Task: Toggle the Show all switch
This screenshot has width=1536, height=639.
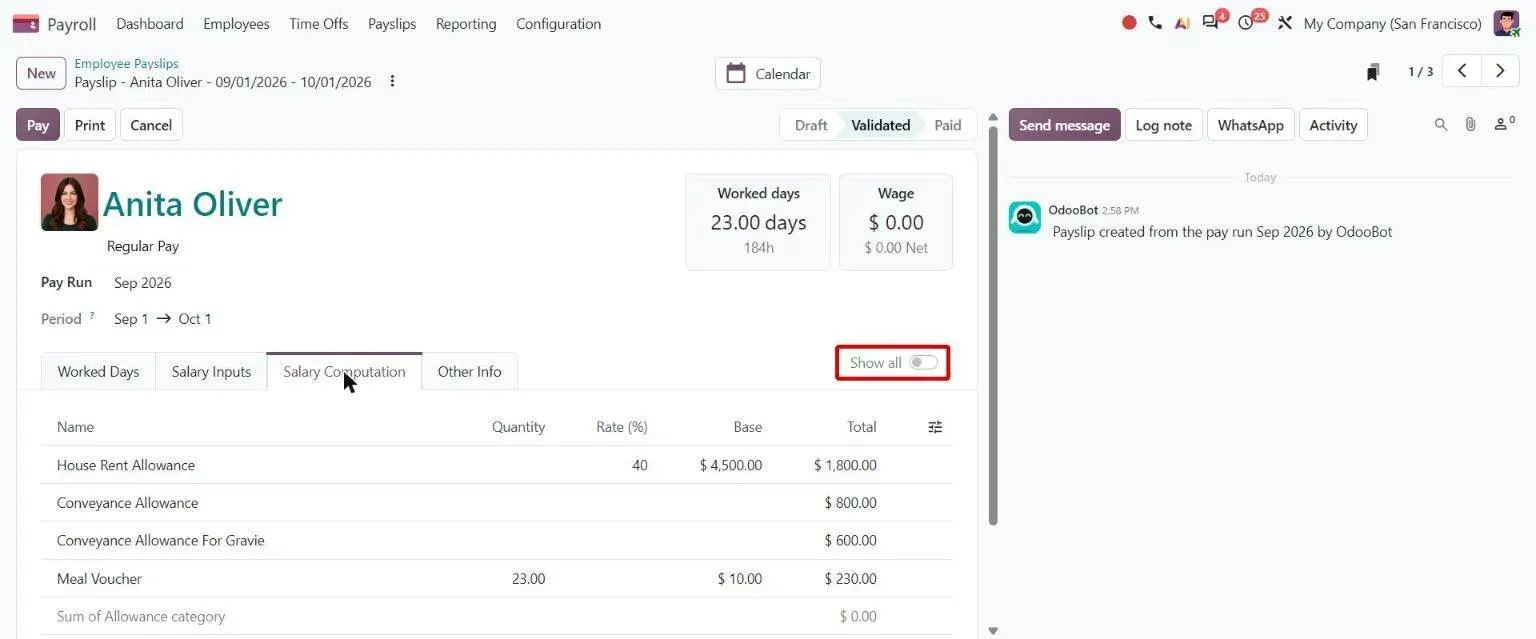Action: [924, 363]
